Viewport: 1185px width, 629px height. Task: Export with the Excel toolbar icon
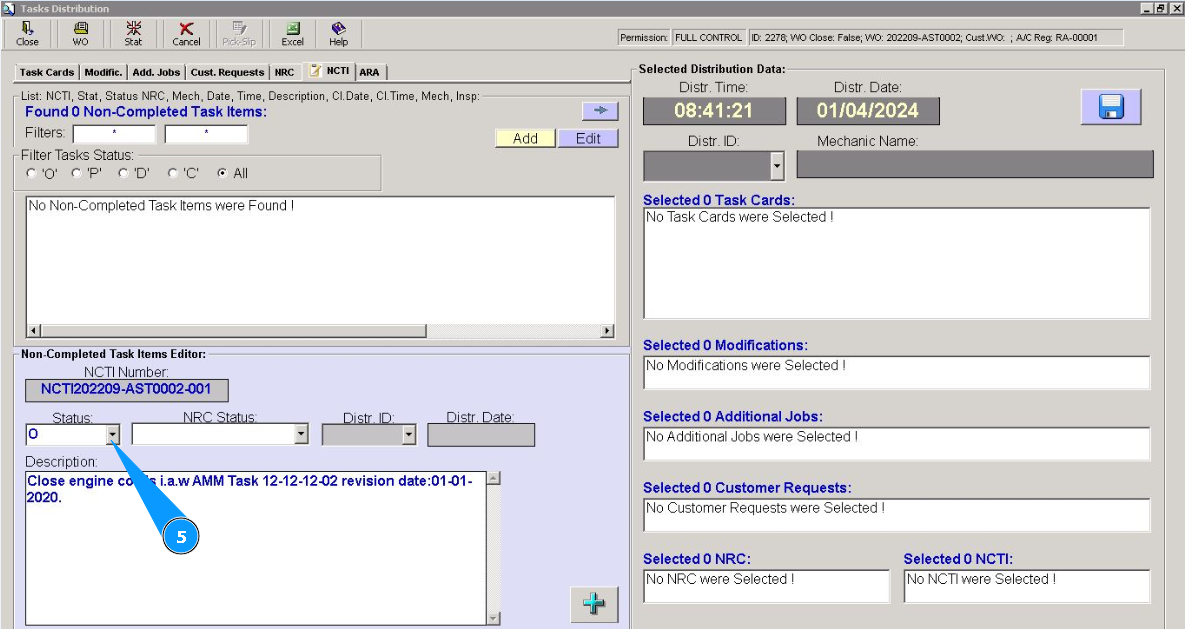click(x=292, y=34)
